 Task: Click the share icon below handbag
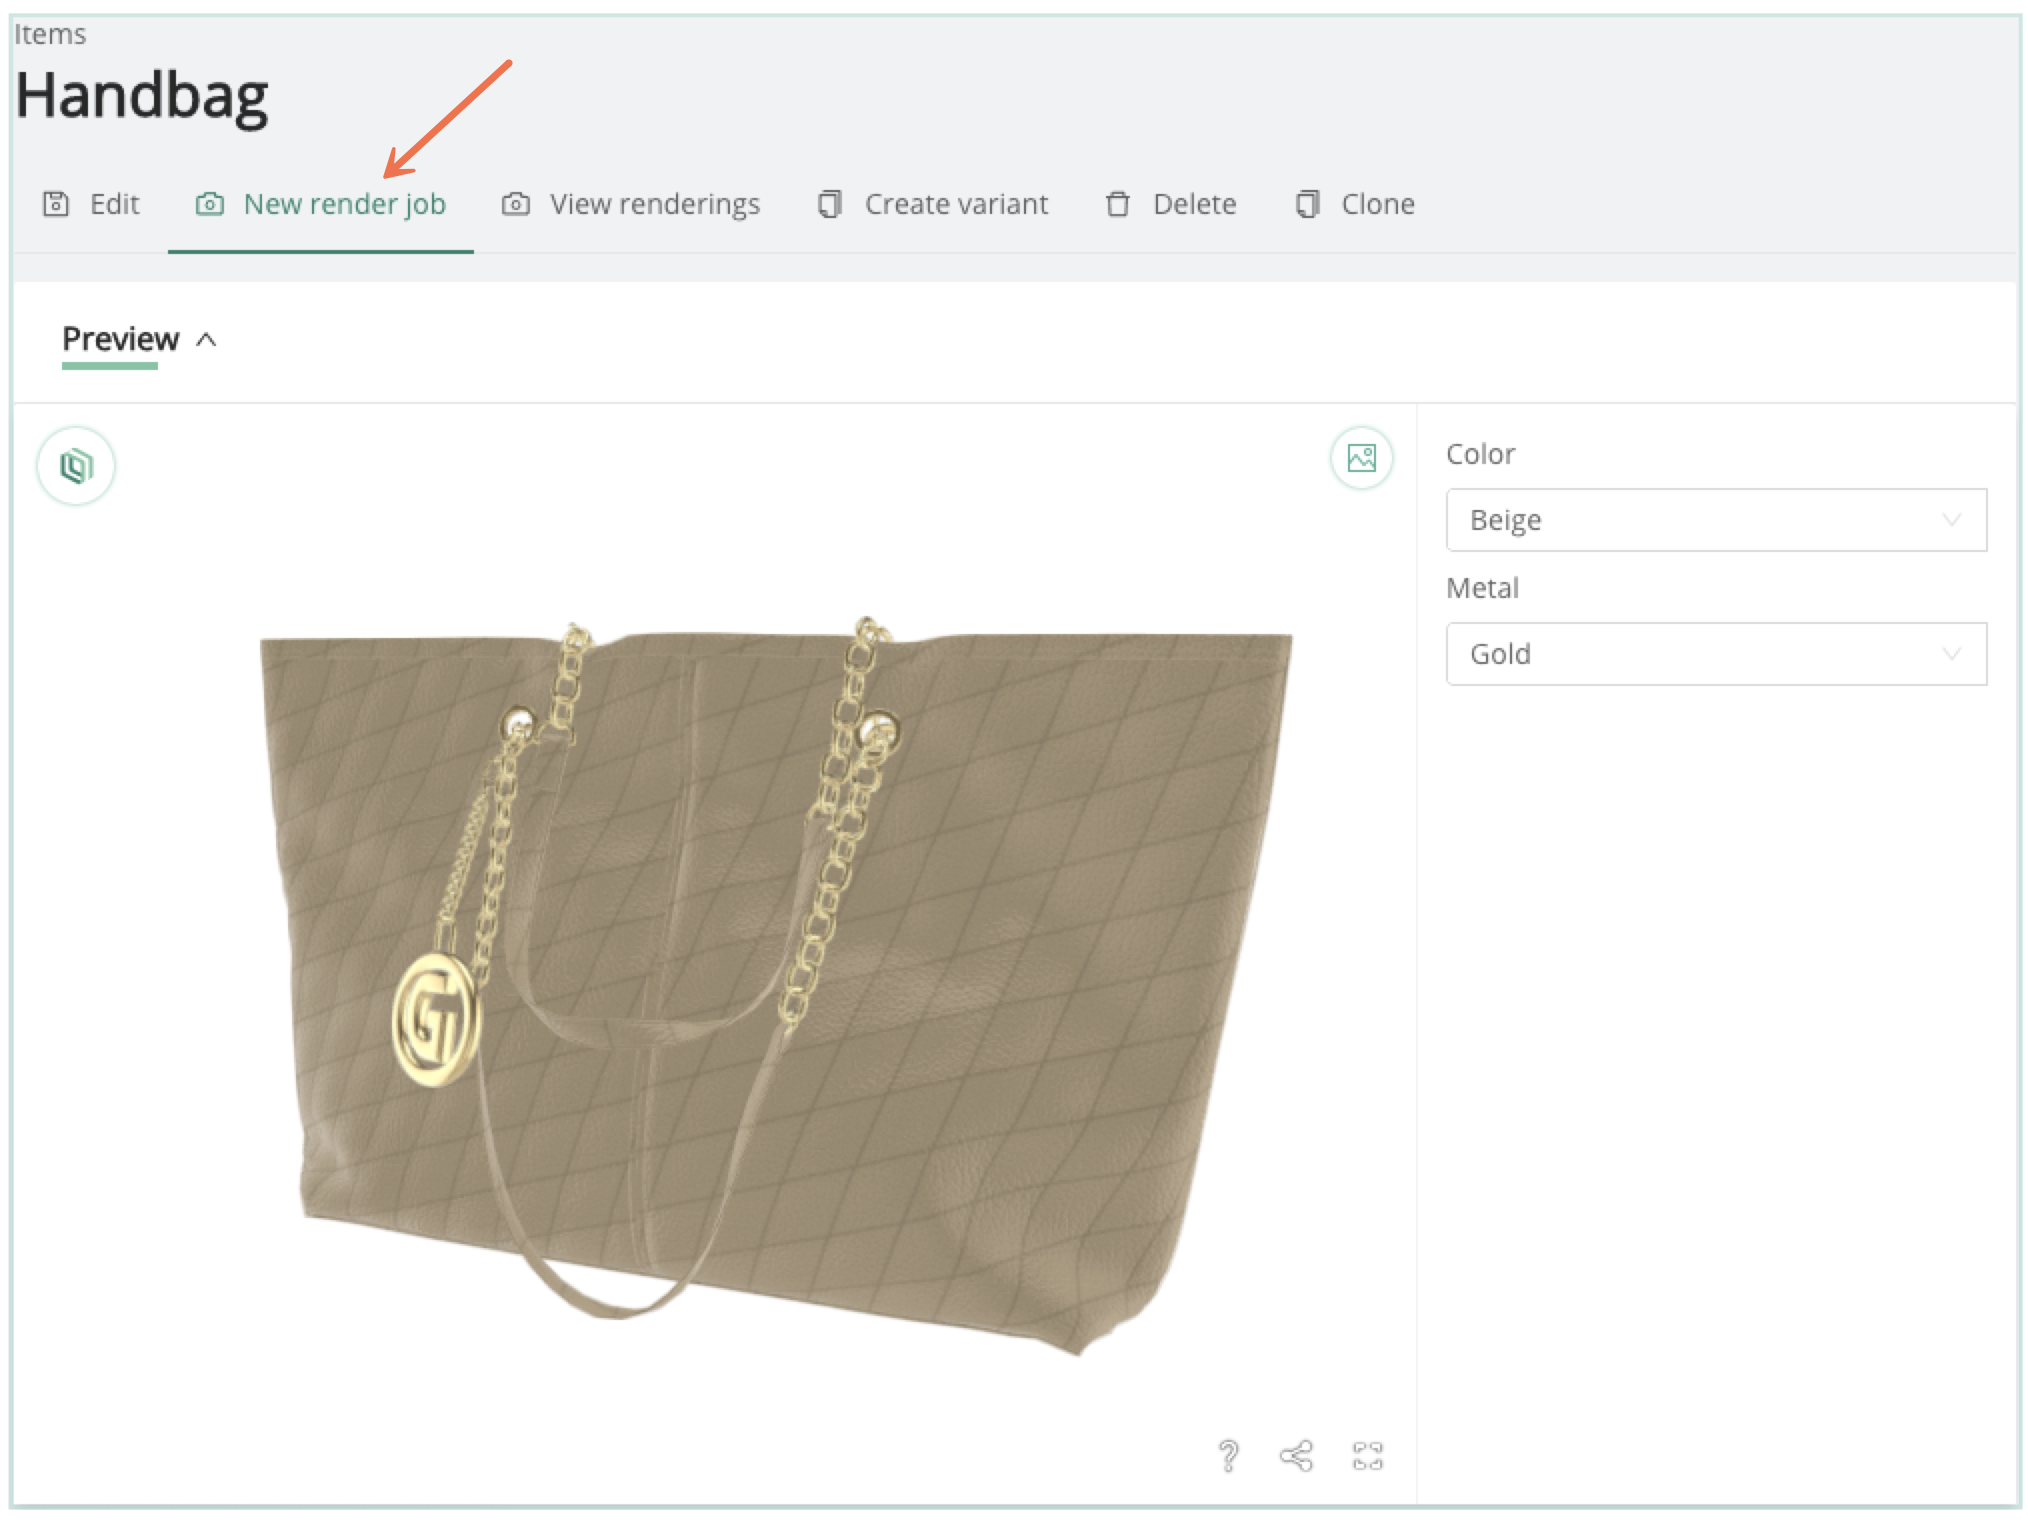click(x=1296, y=1455)
